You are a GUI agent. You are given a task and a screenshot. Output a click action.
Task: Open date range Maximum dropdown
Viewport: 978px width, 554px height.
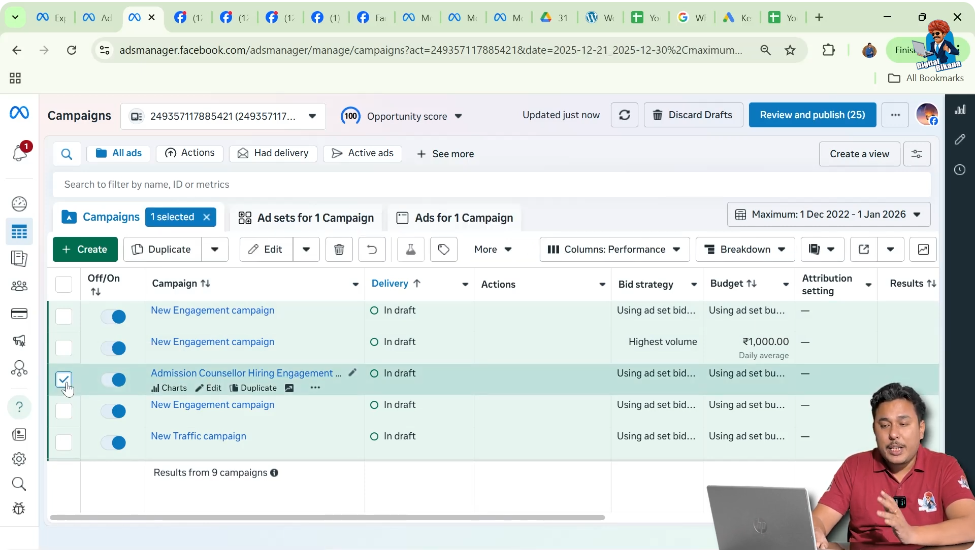pos(828,215)
